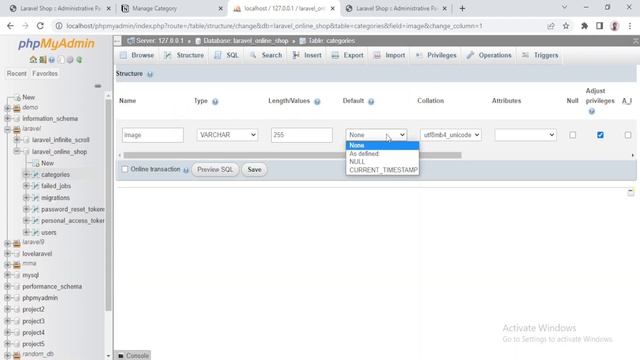The image size is (640, 360).
Task: Open phpMyAdmin home icon
Action: (33, 60)
